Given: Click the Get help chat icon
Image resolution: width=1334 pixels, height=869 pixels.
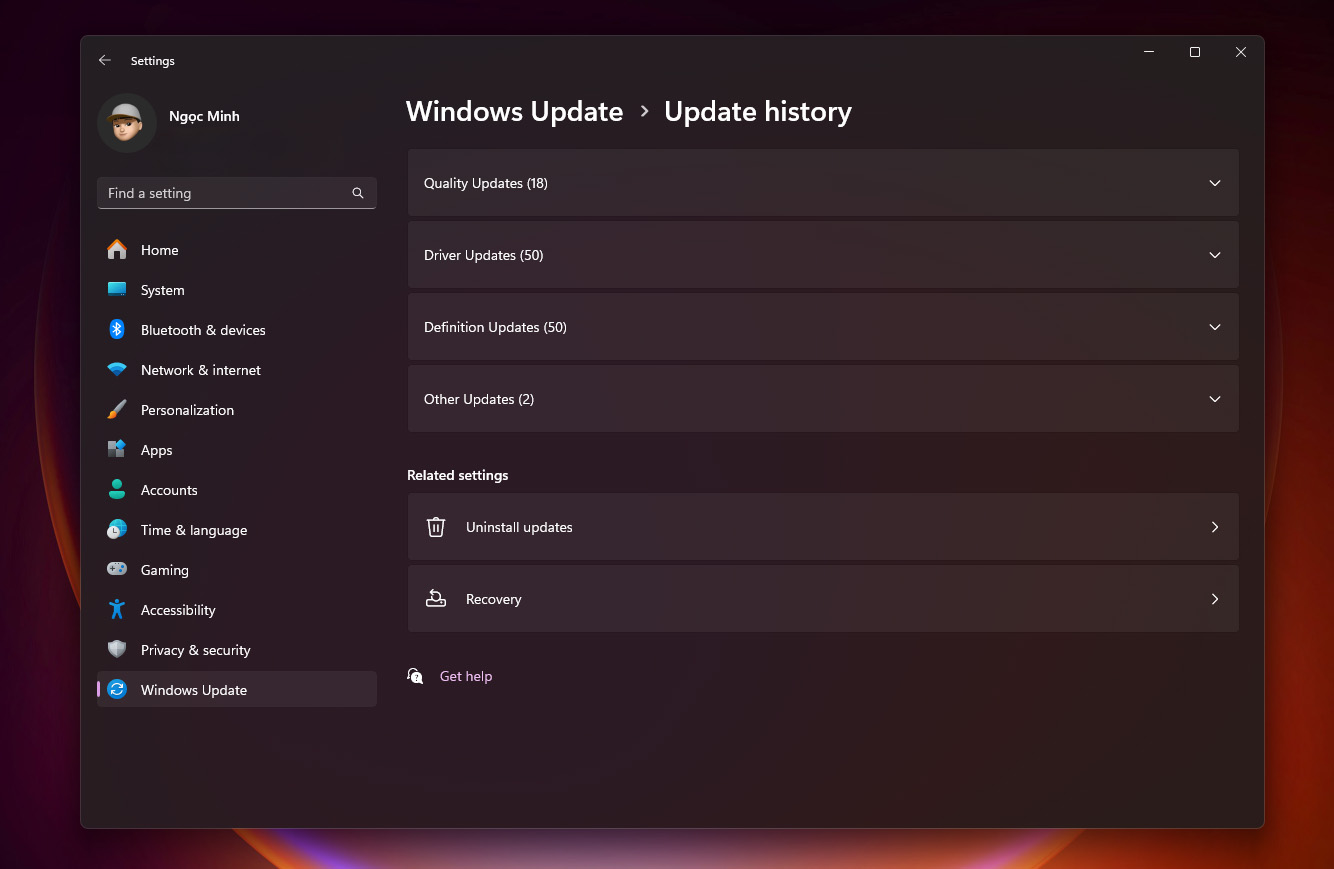Looking at the screenshot, I should 415,676.
